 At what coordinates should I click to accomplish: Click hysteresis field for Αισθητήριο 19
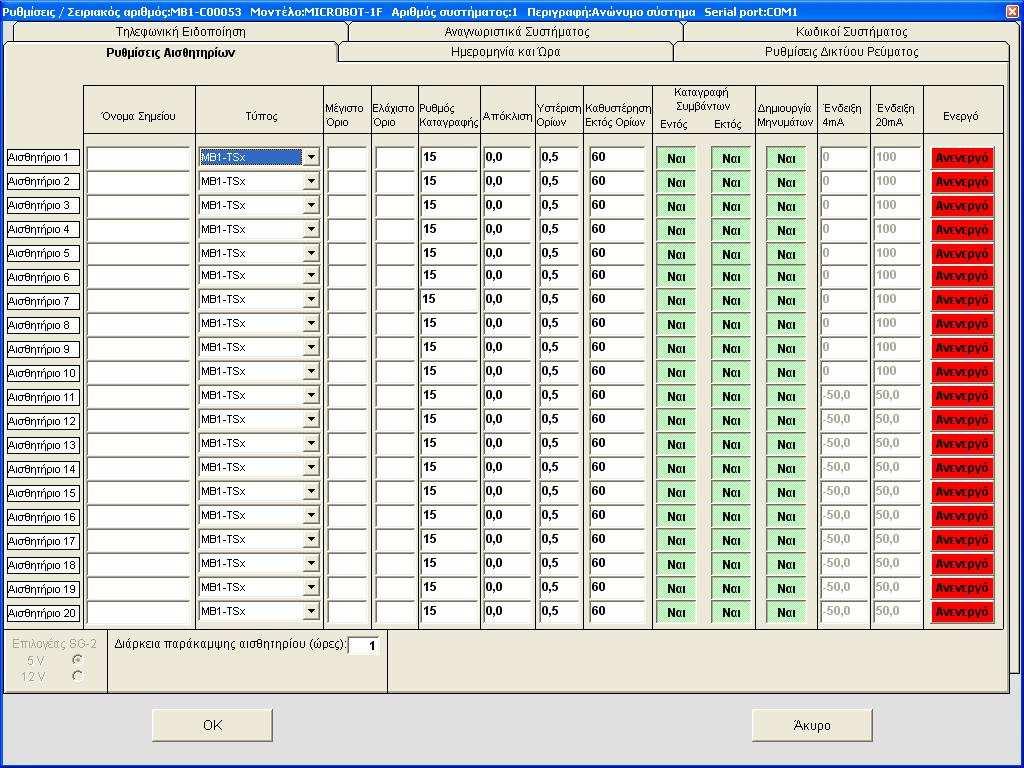560,587
